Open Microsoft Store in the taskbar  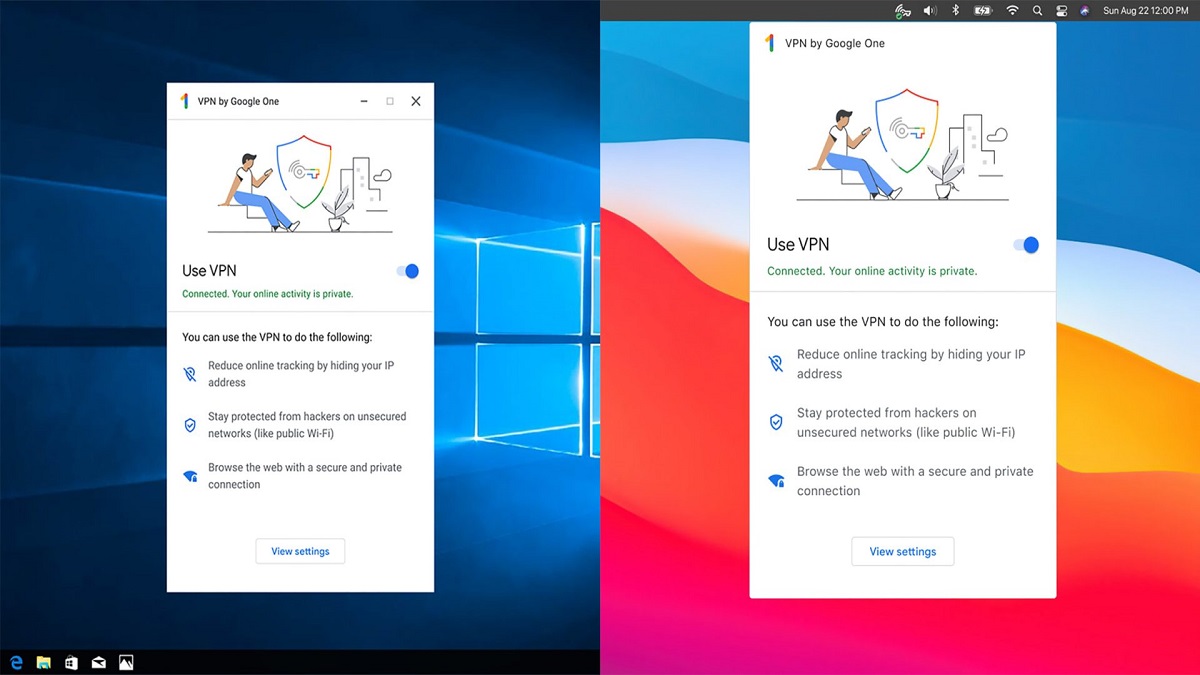click(71, 662)
